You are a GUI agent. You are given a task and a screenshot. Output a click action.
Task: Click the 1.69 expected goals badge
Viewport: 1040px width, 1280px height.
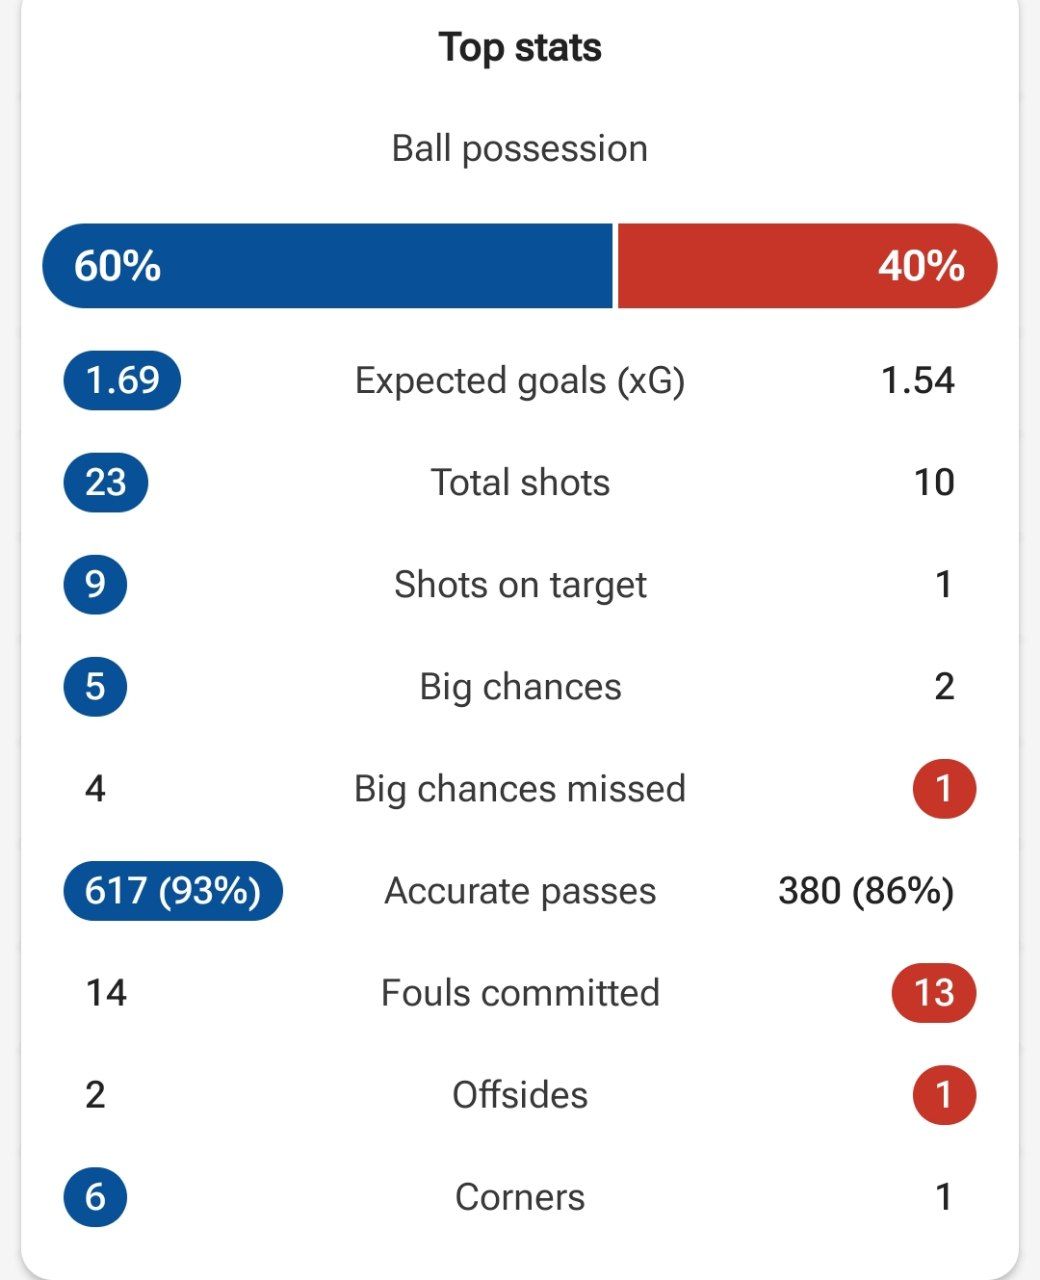coord(122,381)
